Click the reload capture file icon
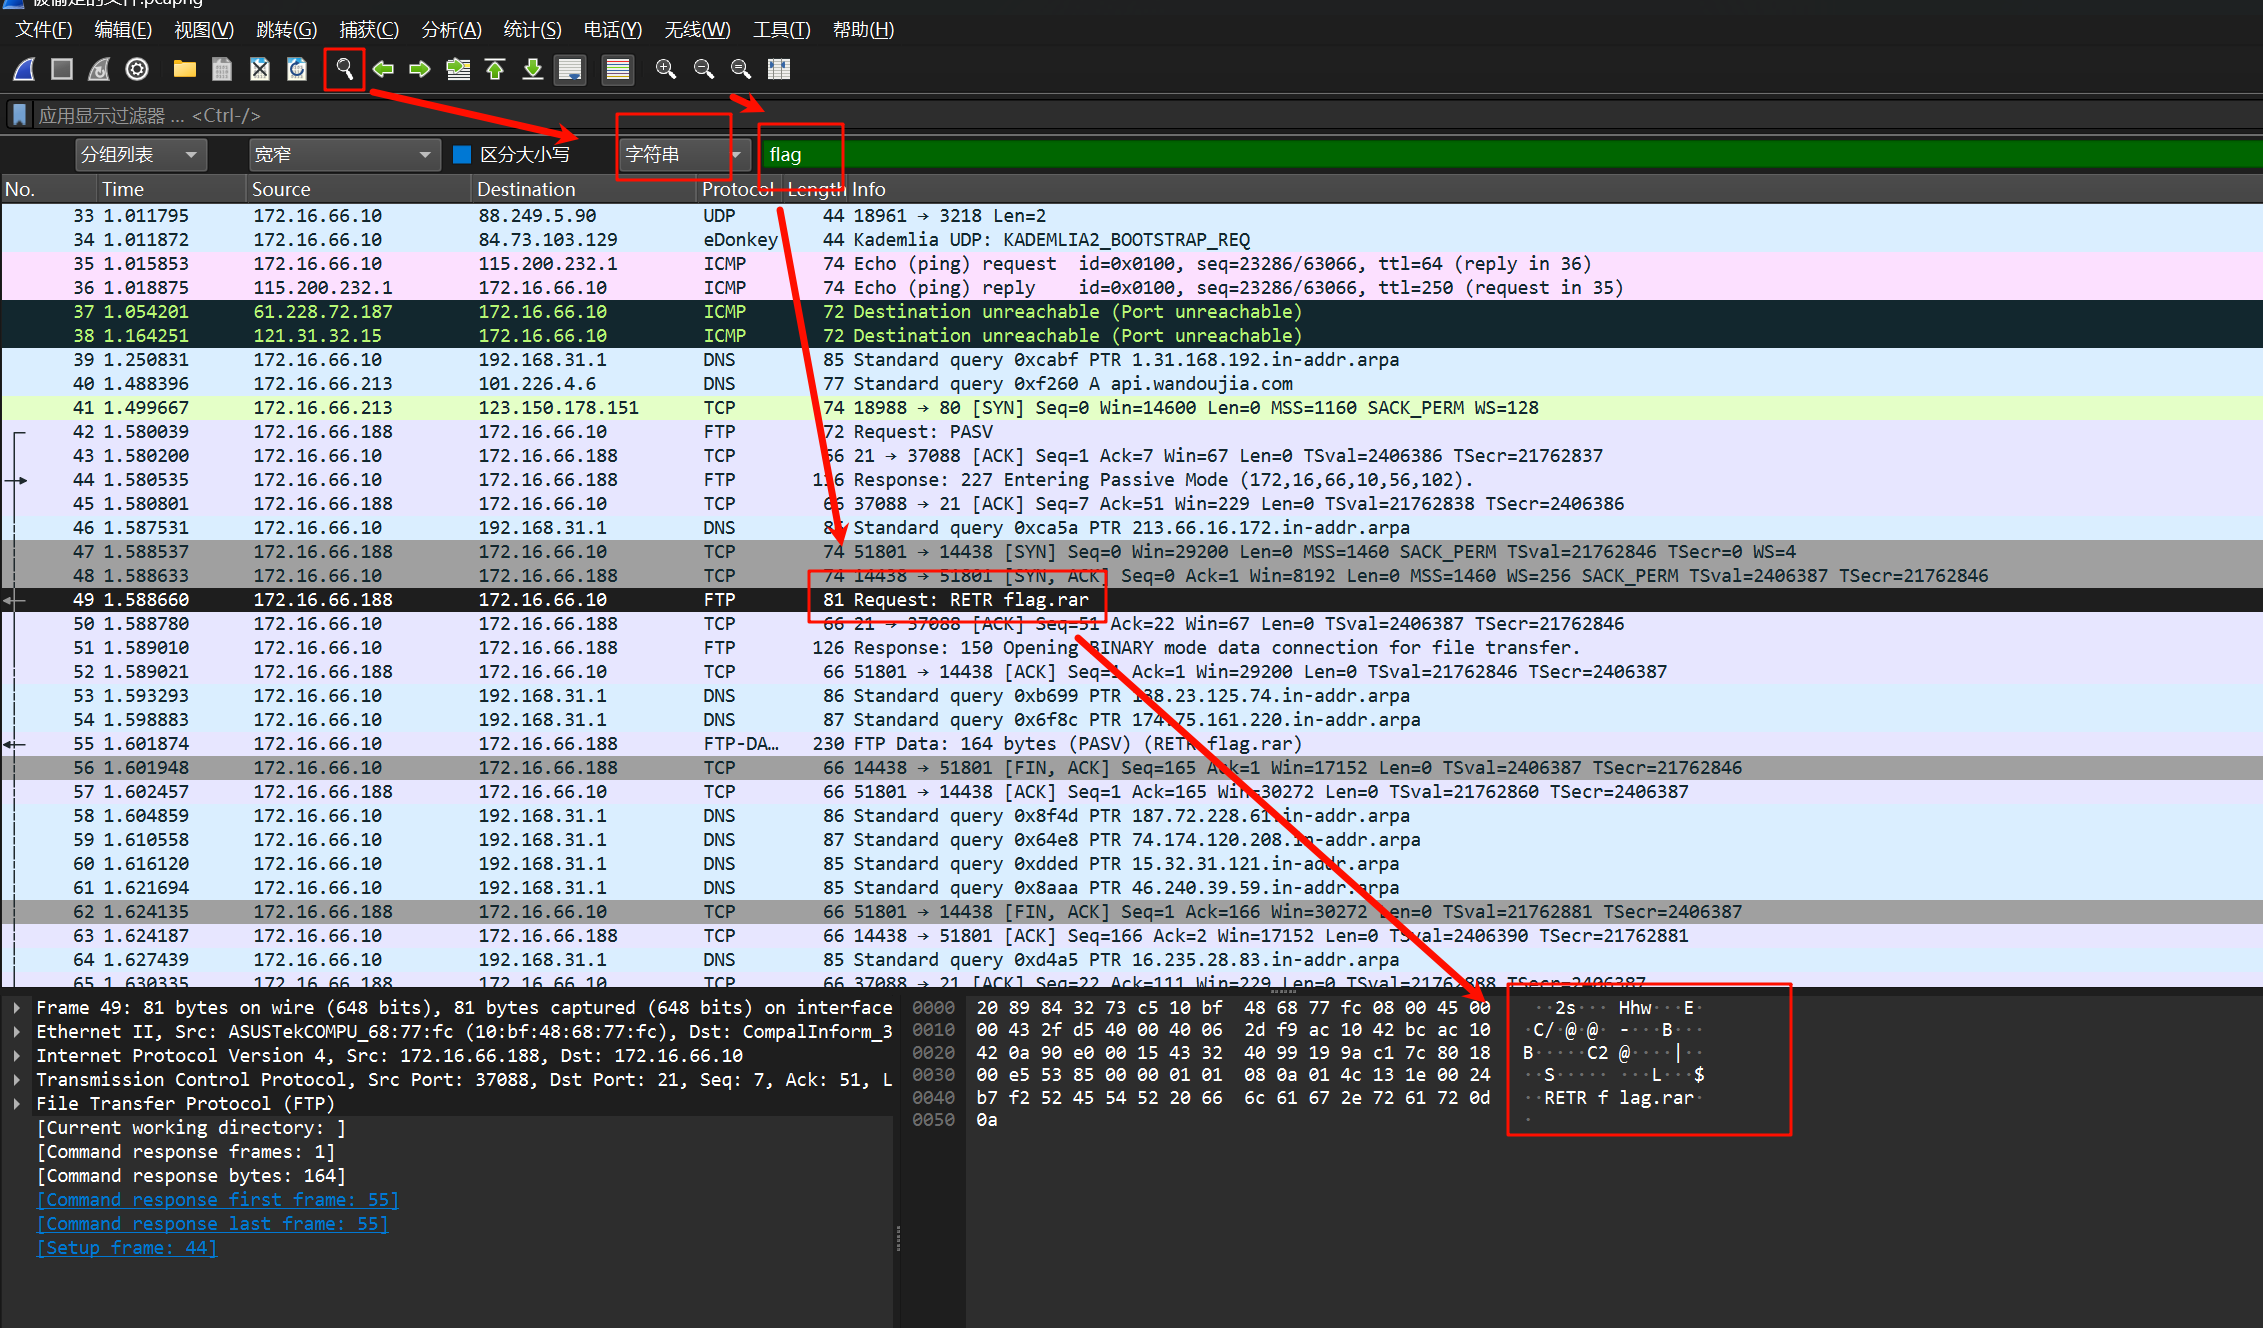The width and height of the screenshot is (2263, 1328). coord(297,69)
